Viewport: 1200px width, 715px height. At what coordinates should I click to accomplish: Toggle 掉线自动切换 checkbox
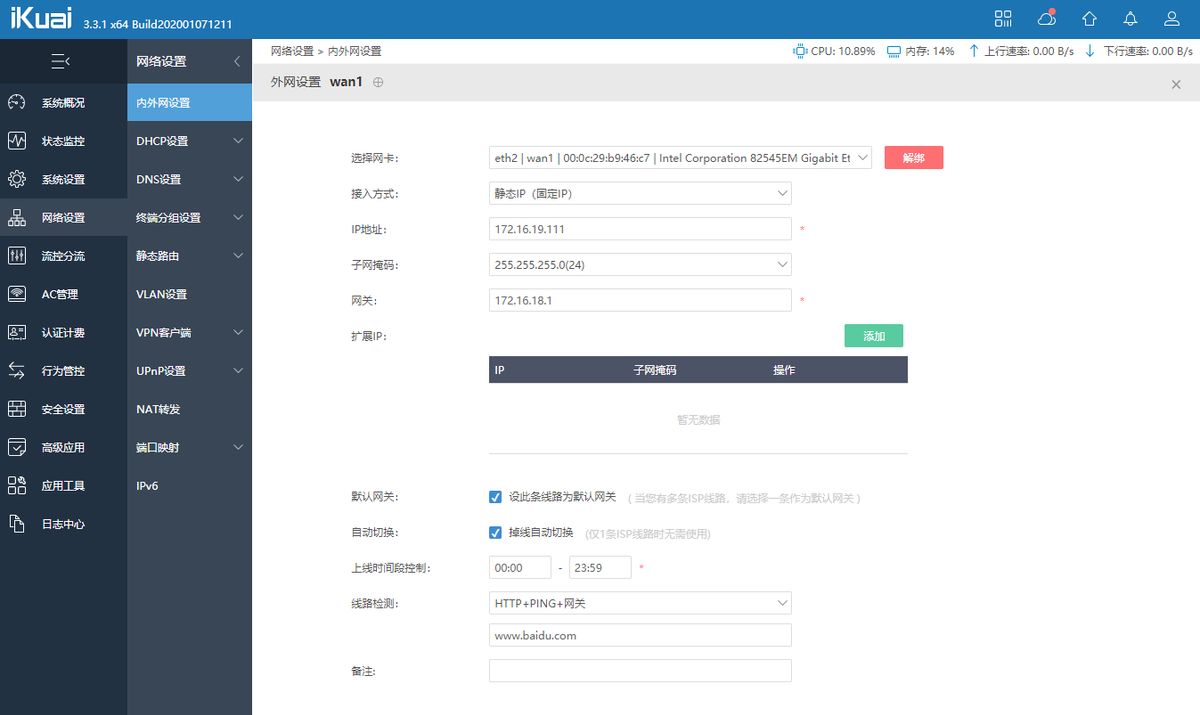pos(495,533)
